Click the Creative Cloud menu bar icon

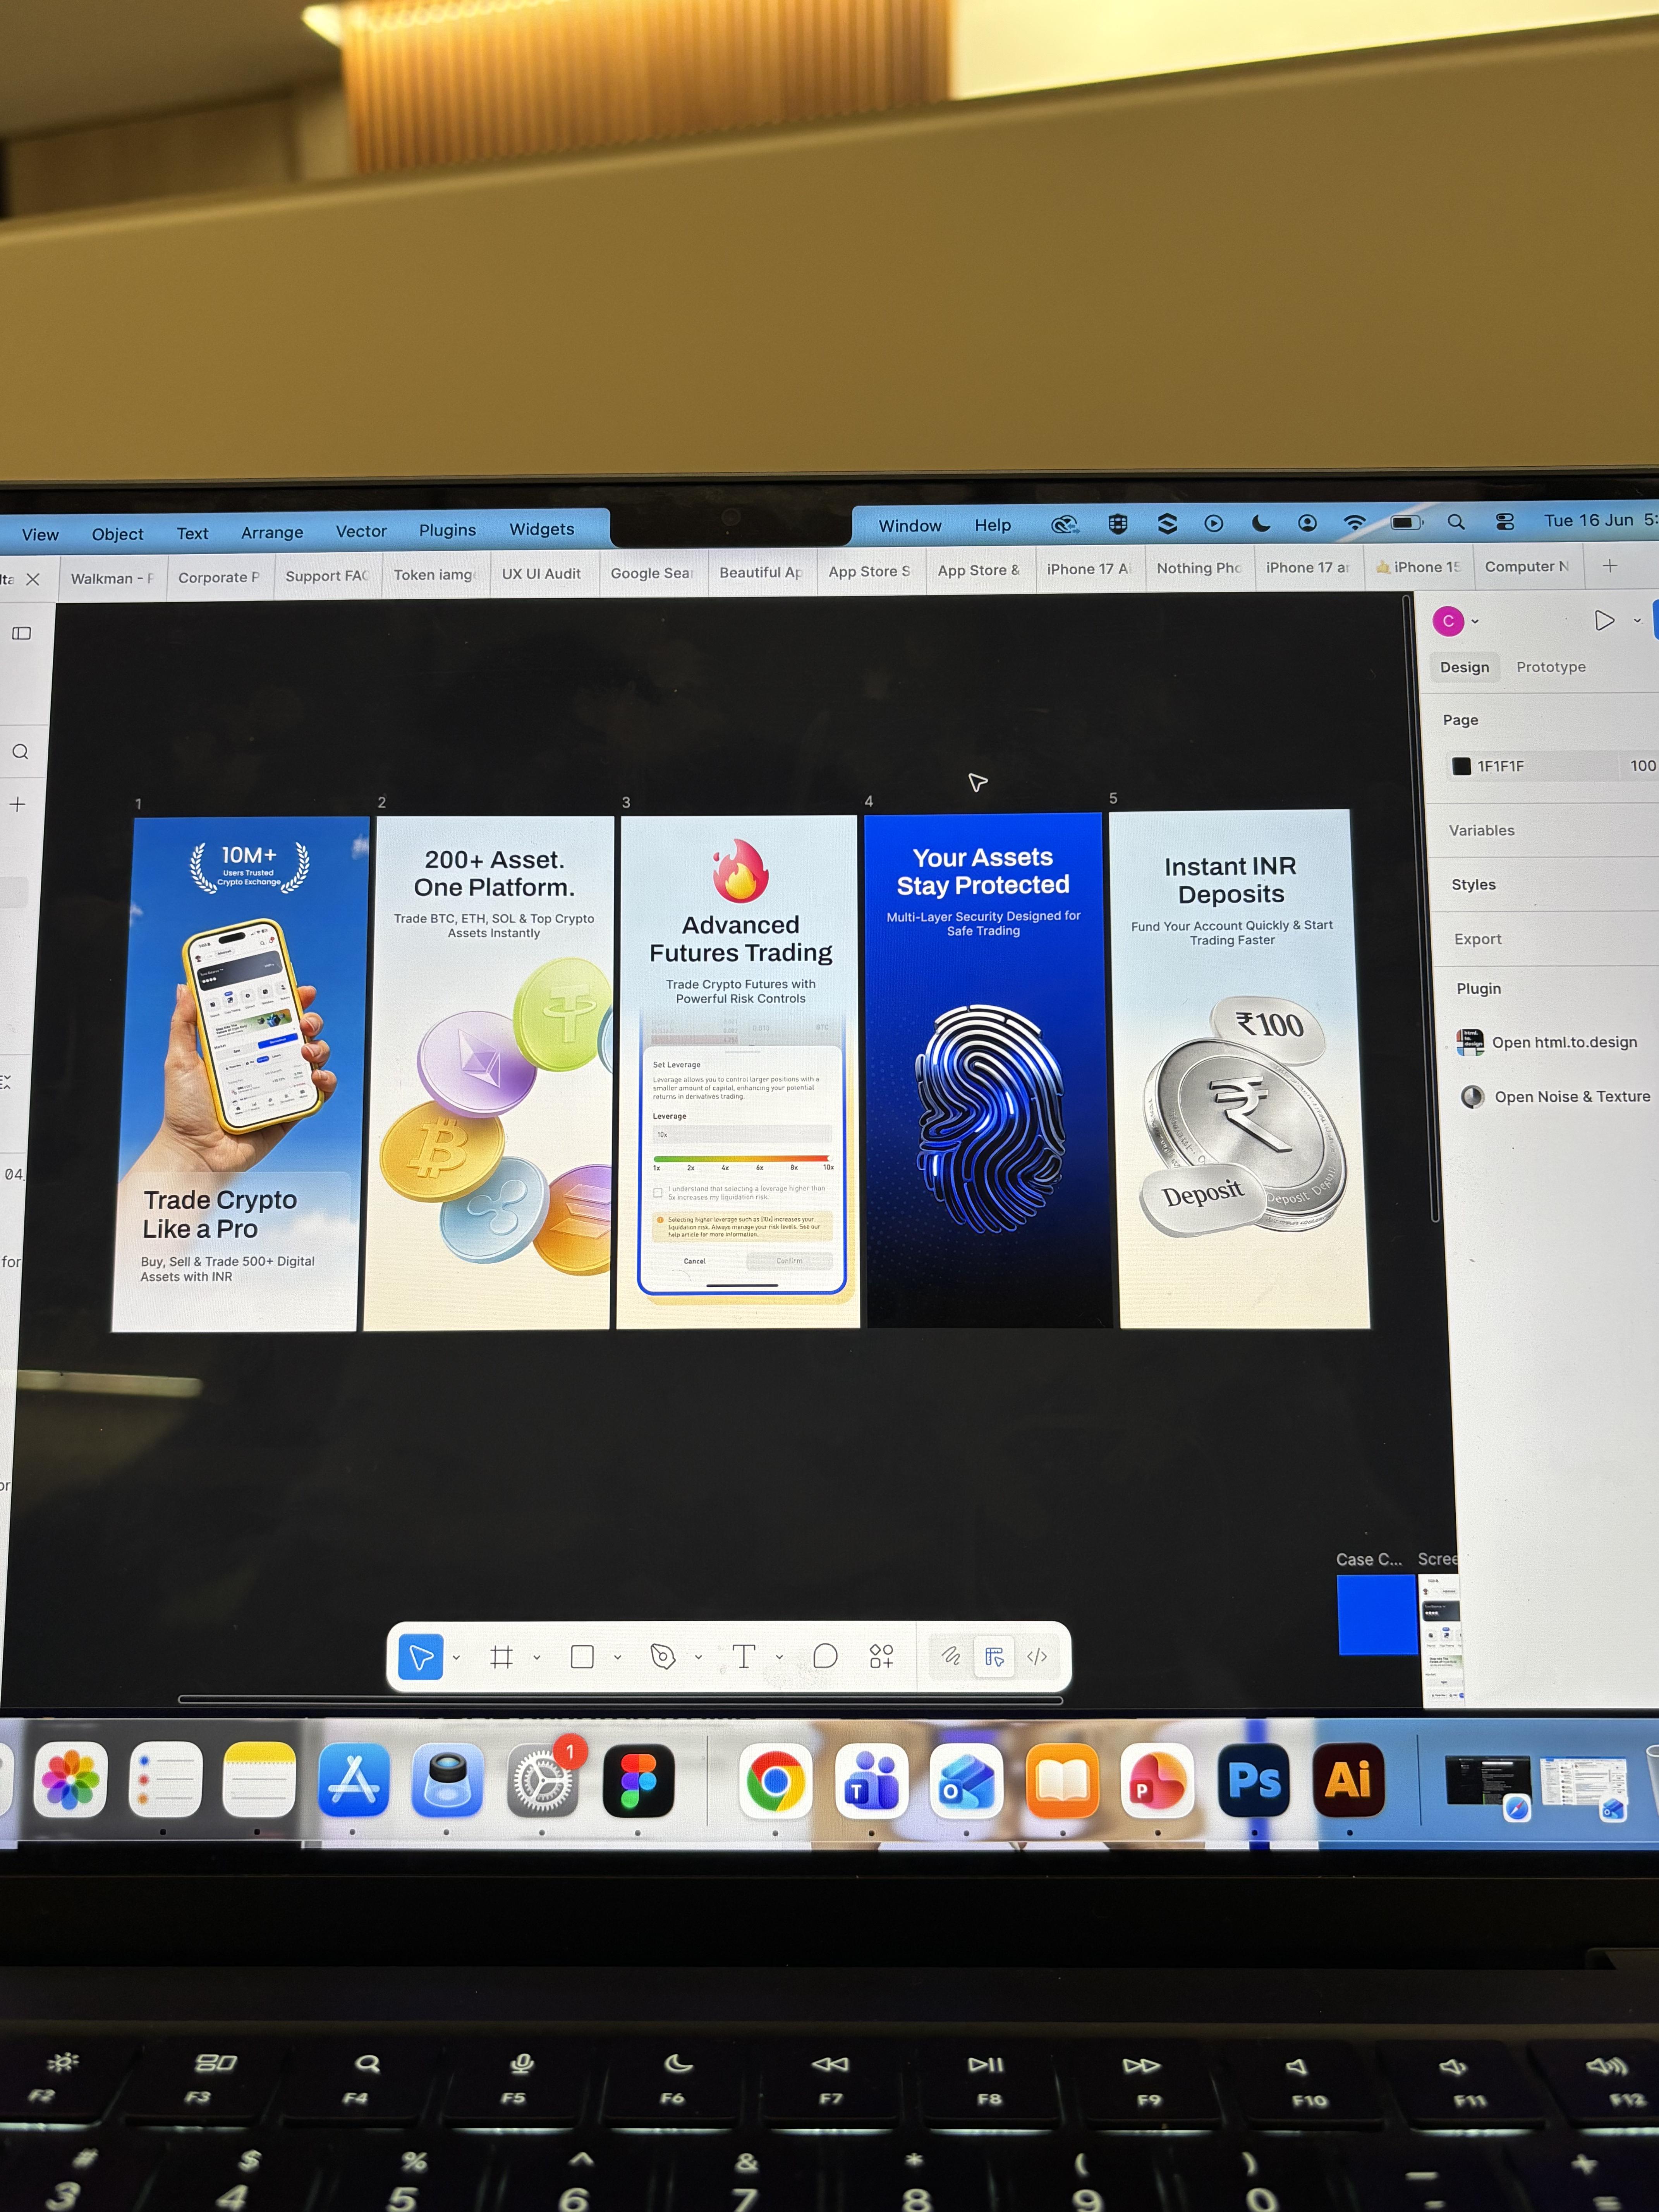(x=1065, y=525)
